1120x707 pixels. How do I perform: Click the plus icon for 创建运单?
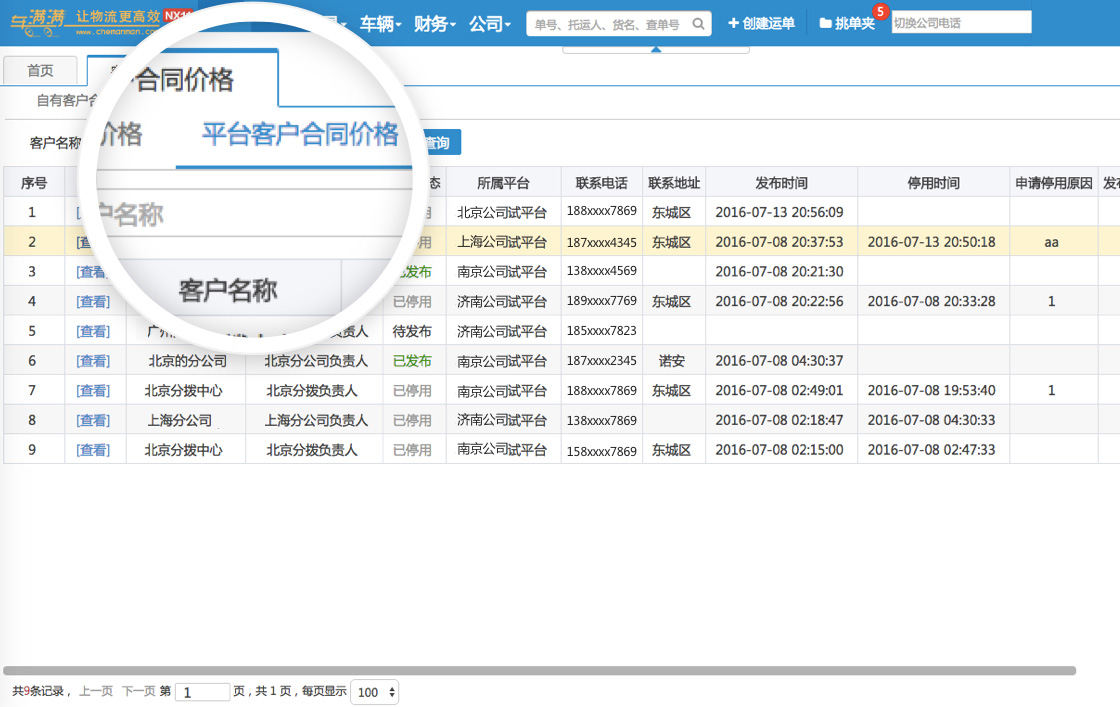pyautogui.click(x=733, y=23)
